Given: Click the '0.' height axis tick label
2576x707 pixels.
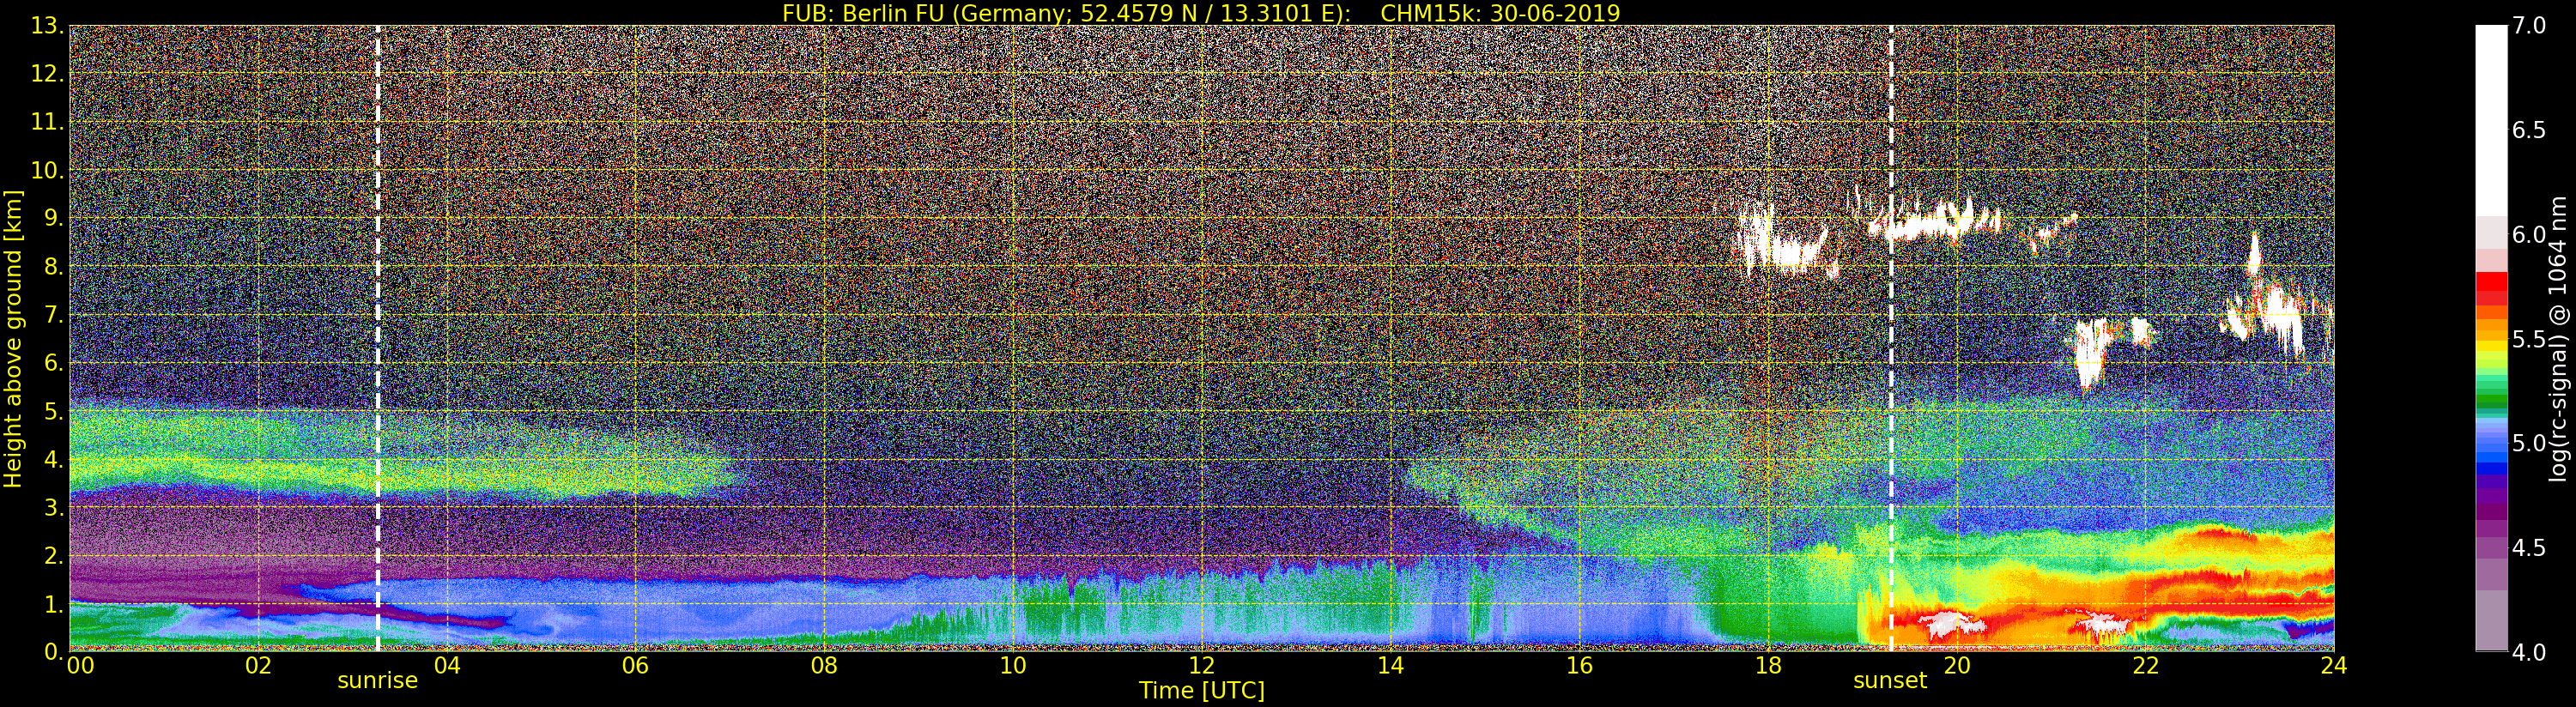Looking at the screenshot, I should point(53,651).
